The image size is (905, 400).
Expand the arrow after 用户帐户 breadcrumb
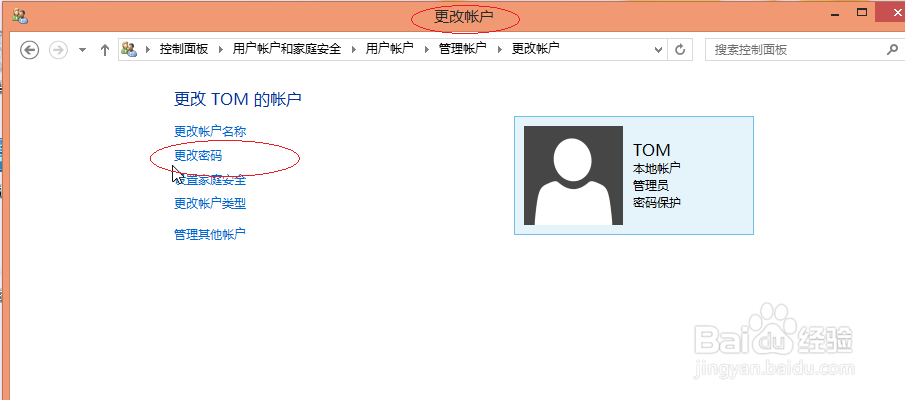pos(427,50)
